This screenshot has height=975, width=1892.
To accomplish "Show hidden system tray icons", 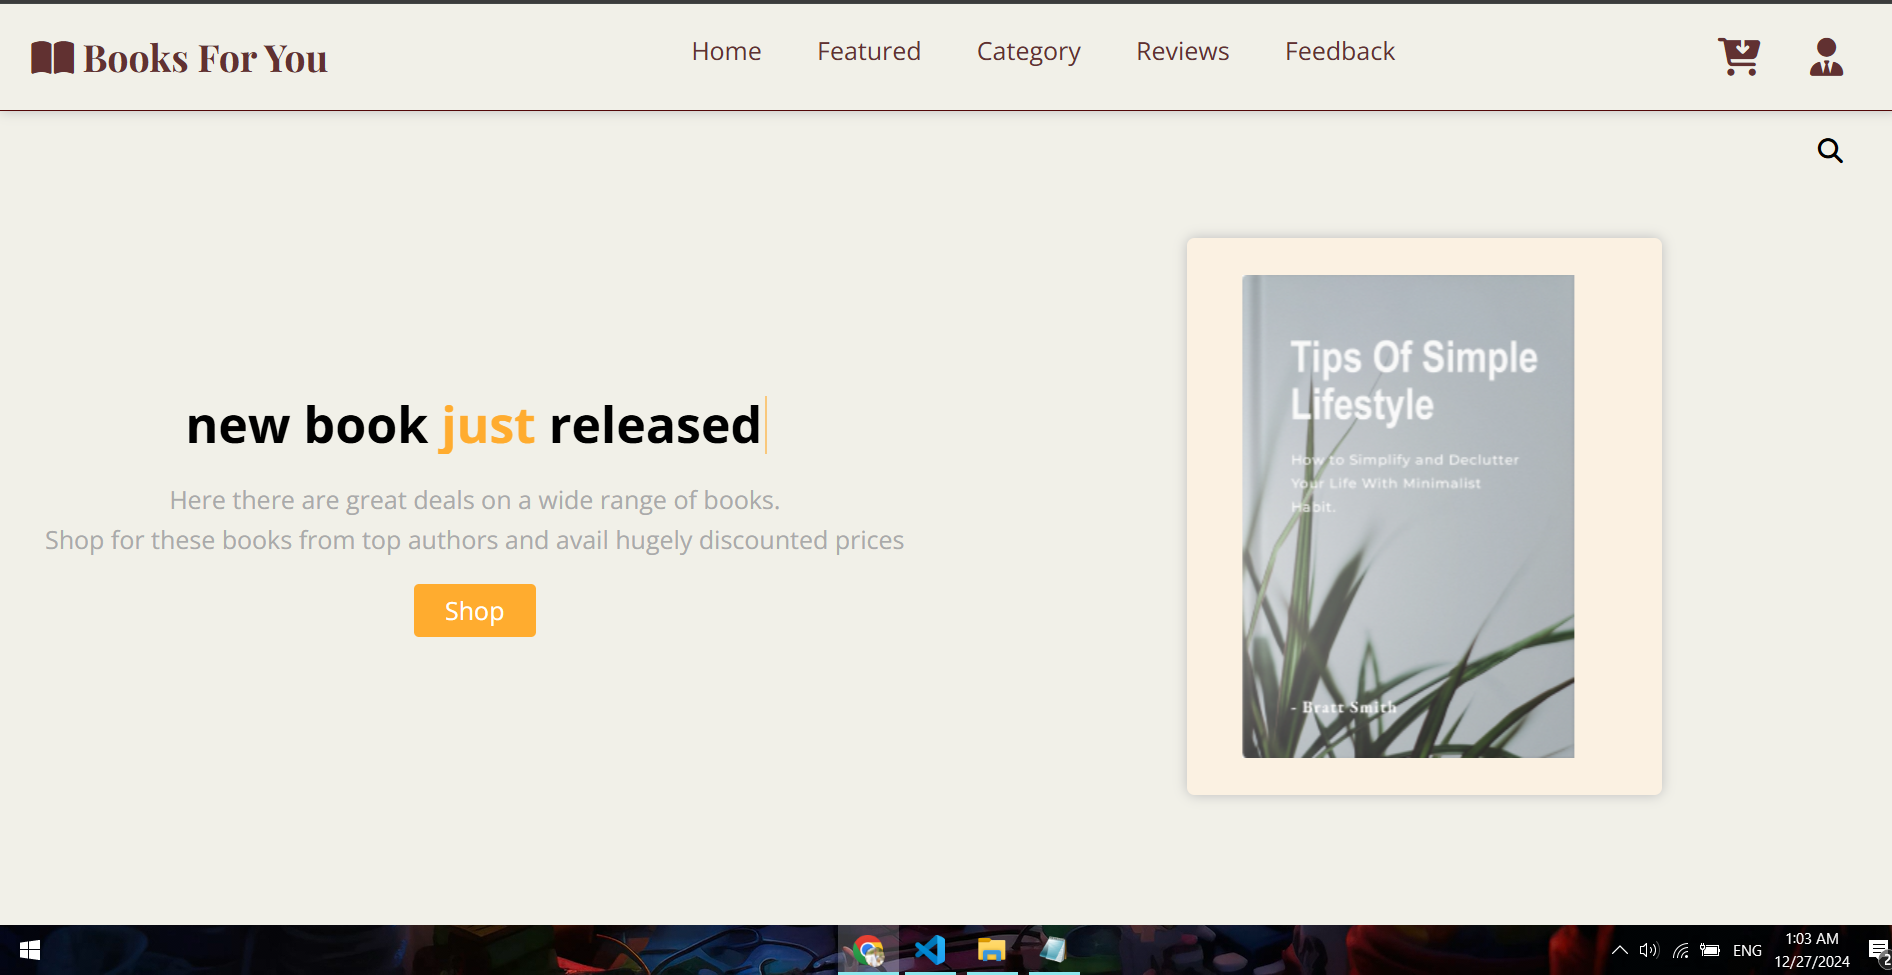I will point(1619,950).
